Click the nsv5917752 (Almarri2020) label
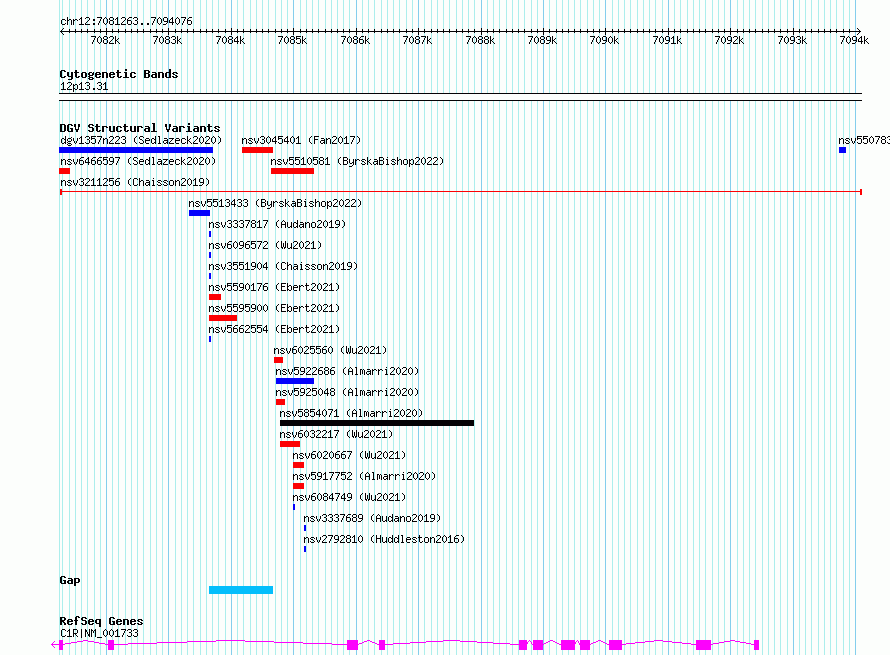This screenshot has width=890, height=655. (364, 476)
